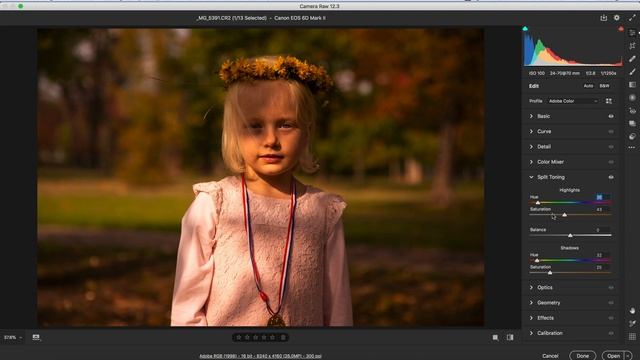Image resolution: width=640 pixels, height=360 pixels.
Task: Open the arrow menu beside Open button
Action: point(629,356)
